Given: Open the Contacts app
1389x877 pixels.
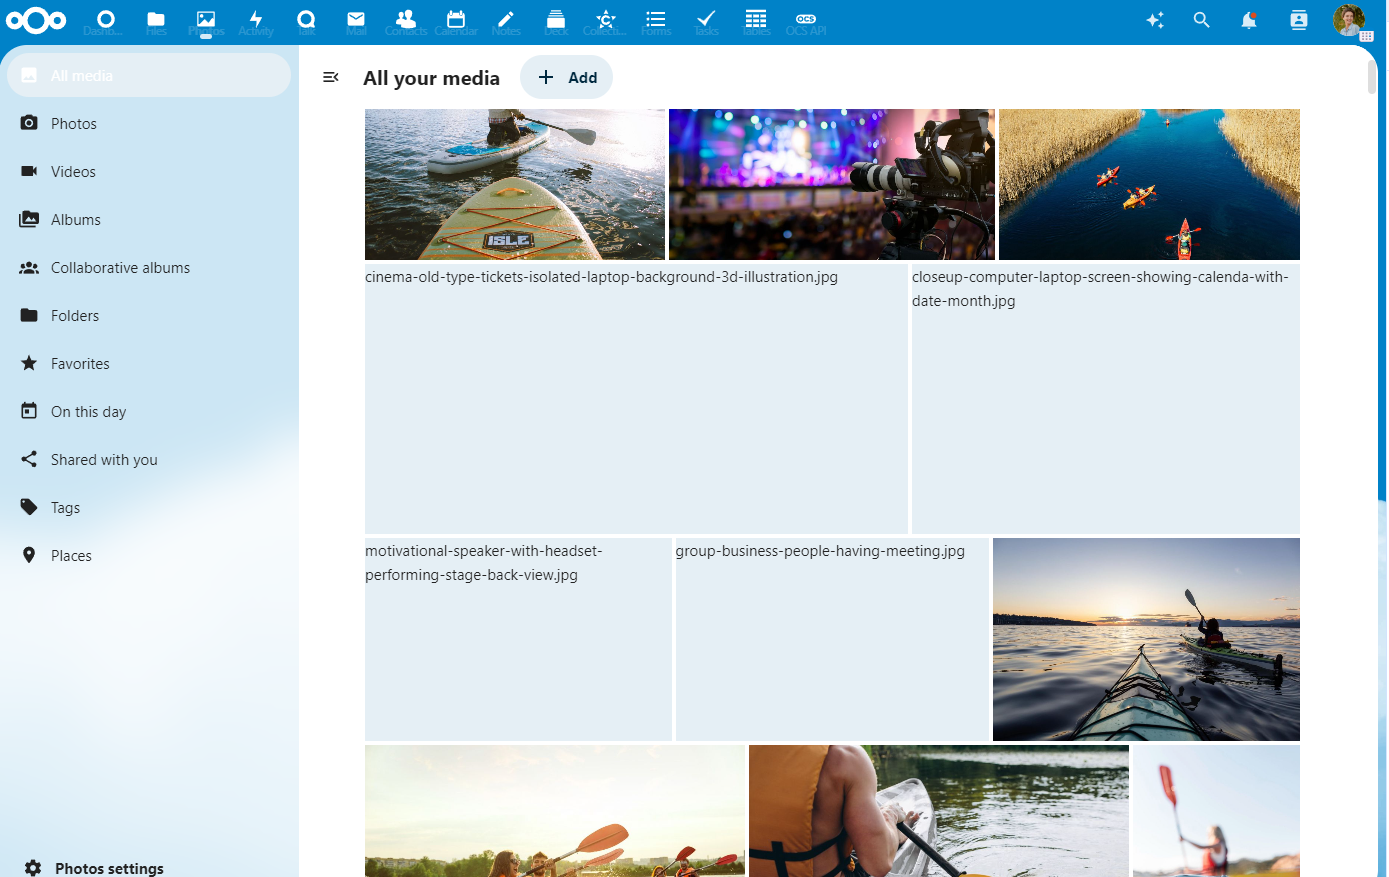Looking at the screenshot, I should click(x=406, y=20).
